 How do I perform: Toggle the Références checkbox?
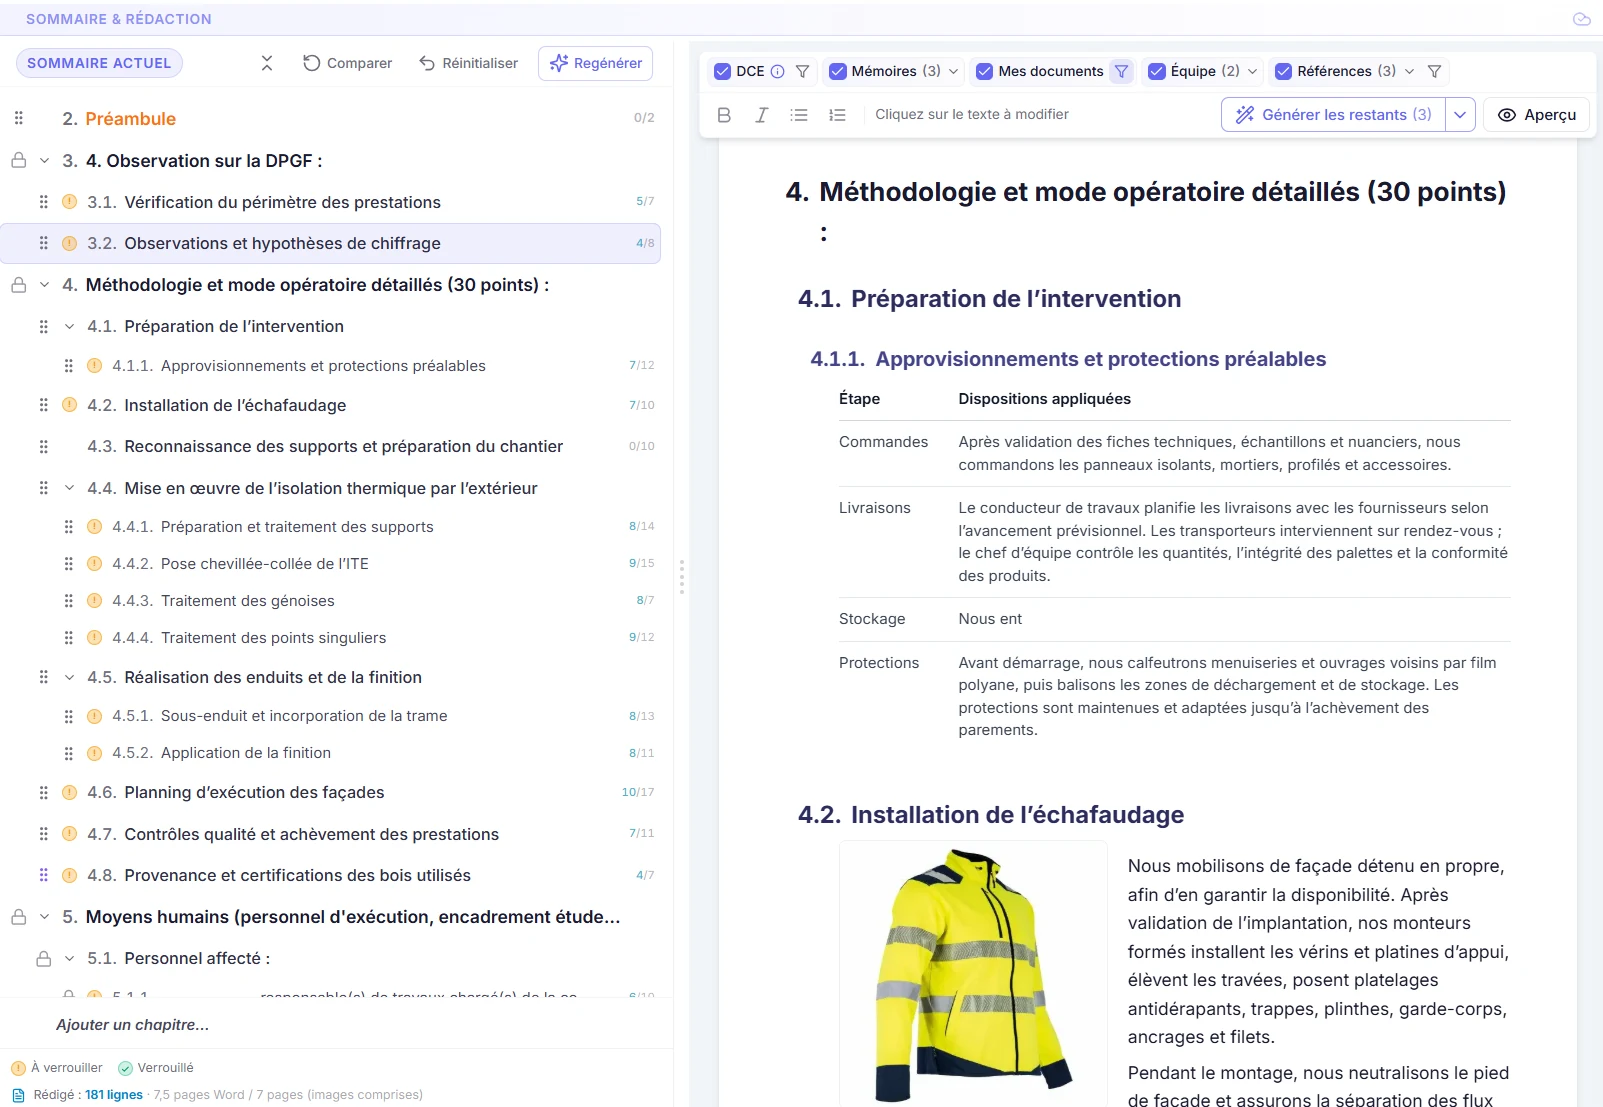coord(1283,71)
